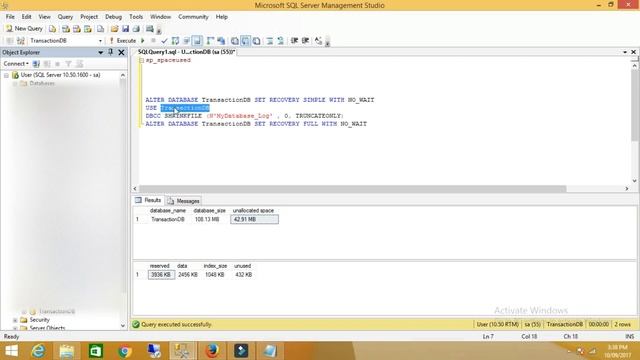Click the New Query toolbar button
Image resolution: width=640 pixels, height=360 pixels.
(24, 29)
